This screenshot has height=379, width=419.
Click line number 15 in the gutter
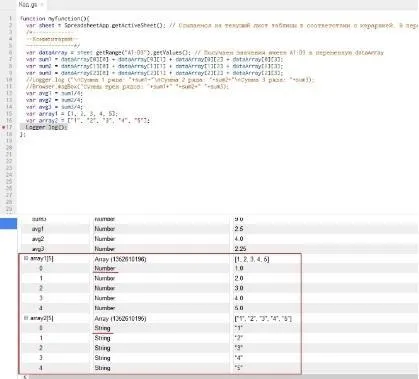point(9,114)
